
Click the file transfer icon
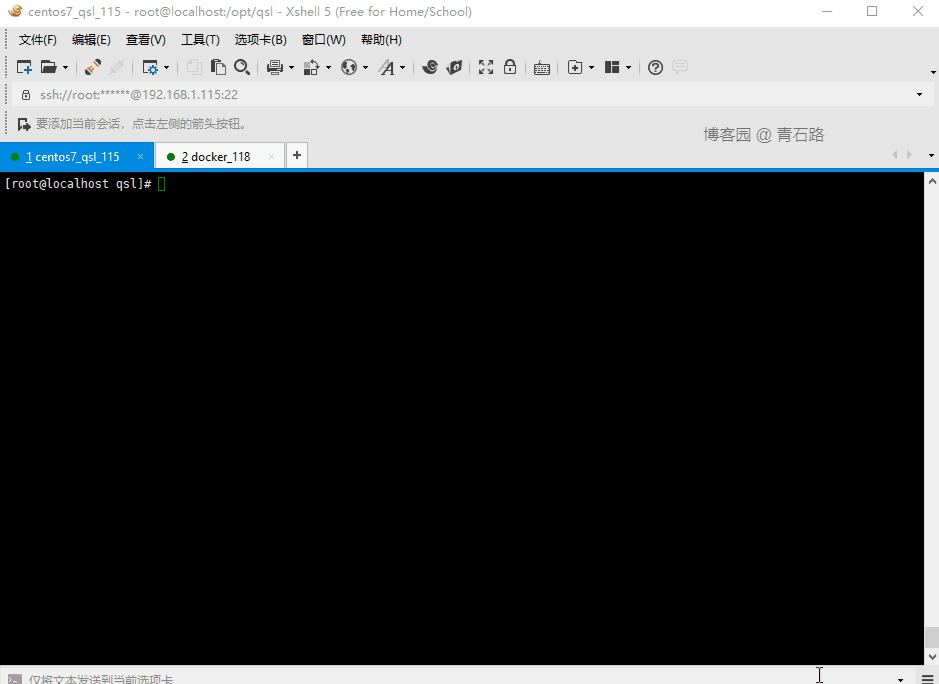[x=311, y=67]
